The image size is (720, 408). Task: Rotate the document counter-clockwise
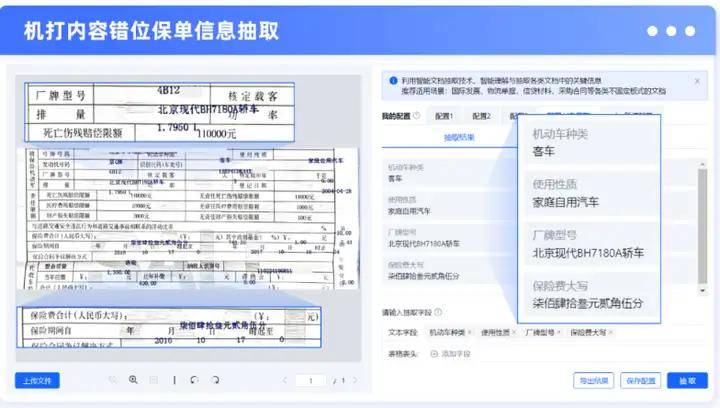click(194, 380)
